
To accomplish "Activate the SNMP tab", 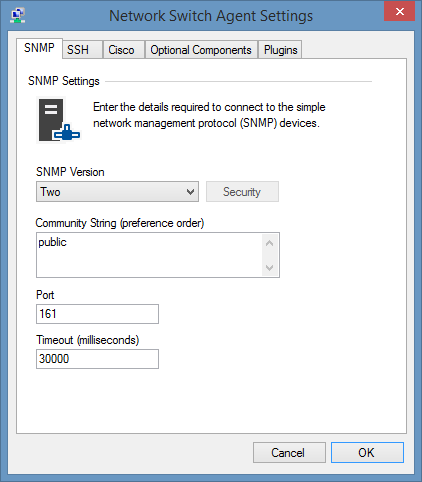I will pyautogui.click(x=39, y=48).
